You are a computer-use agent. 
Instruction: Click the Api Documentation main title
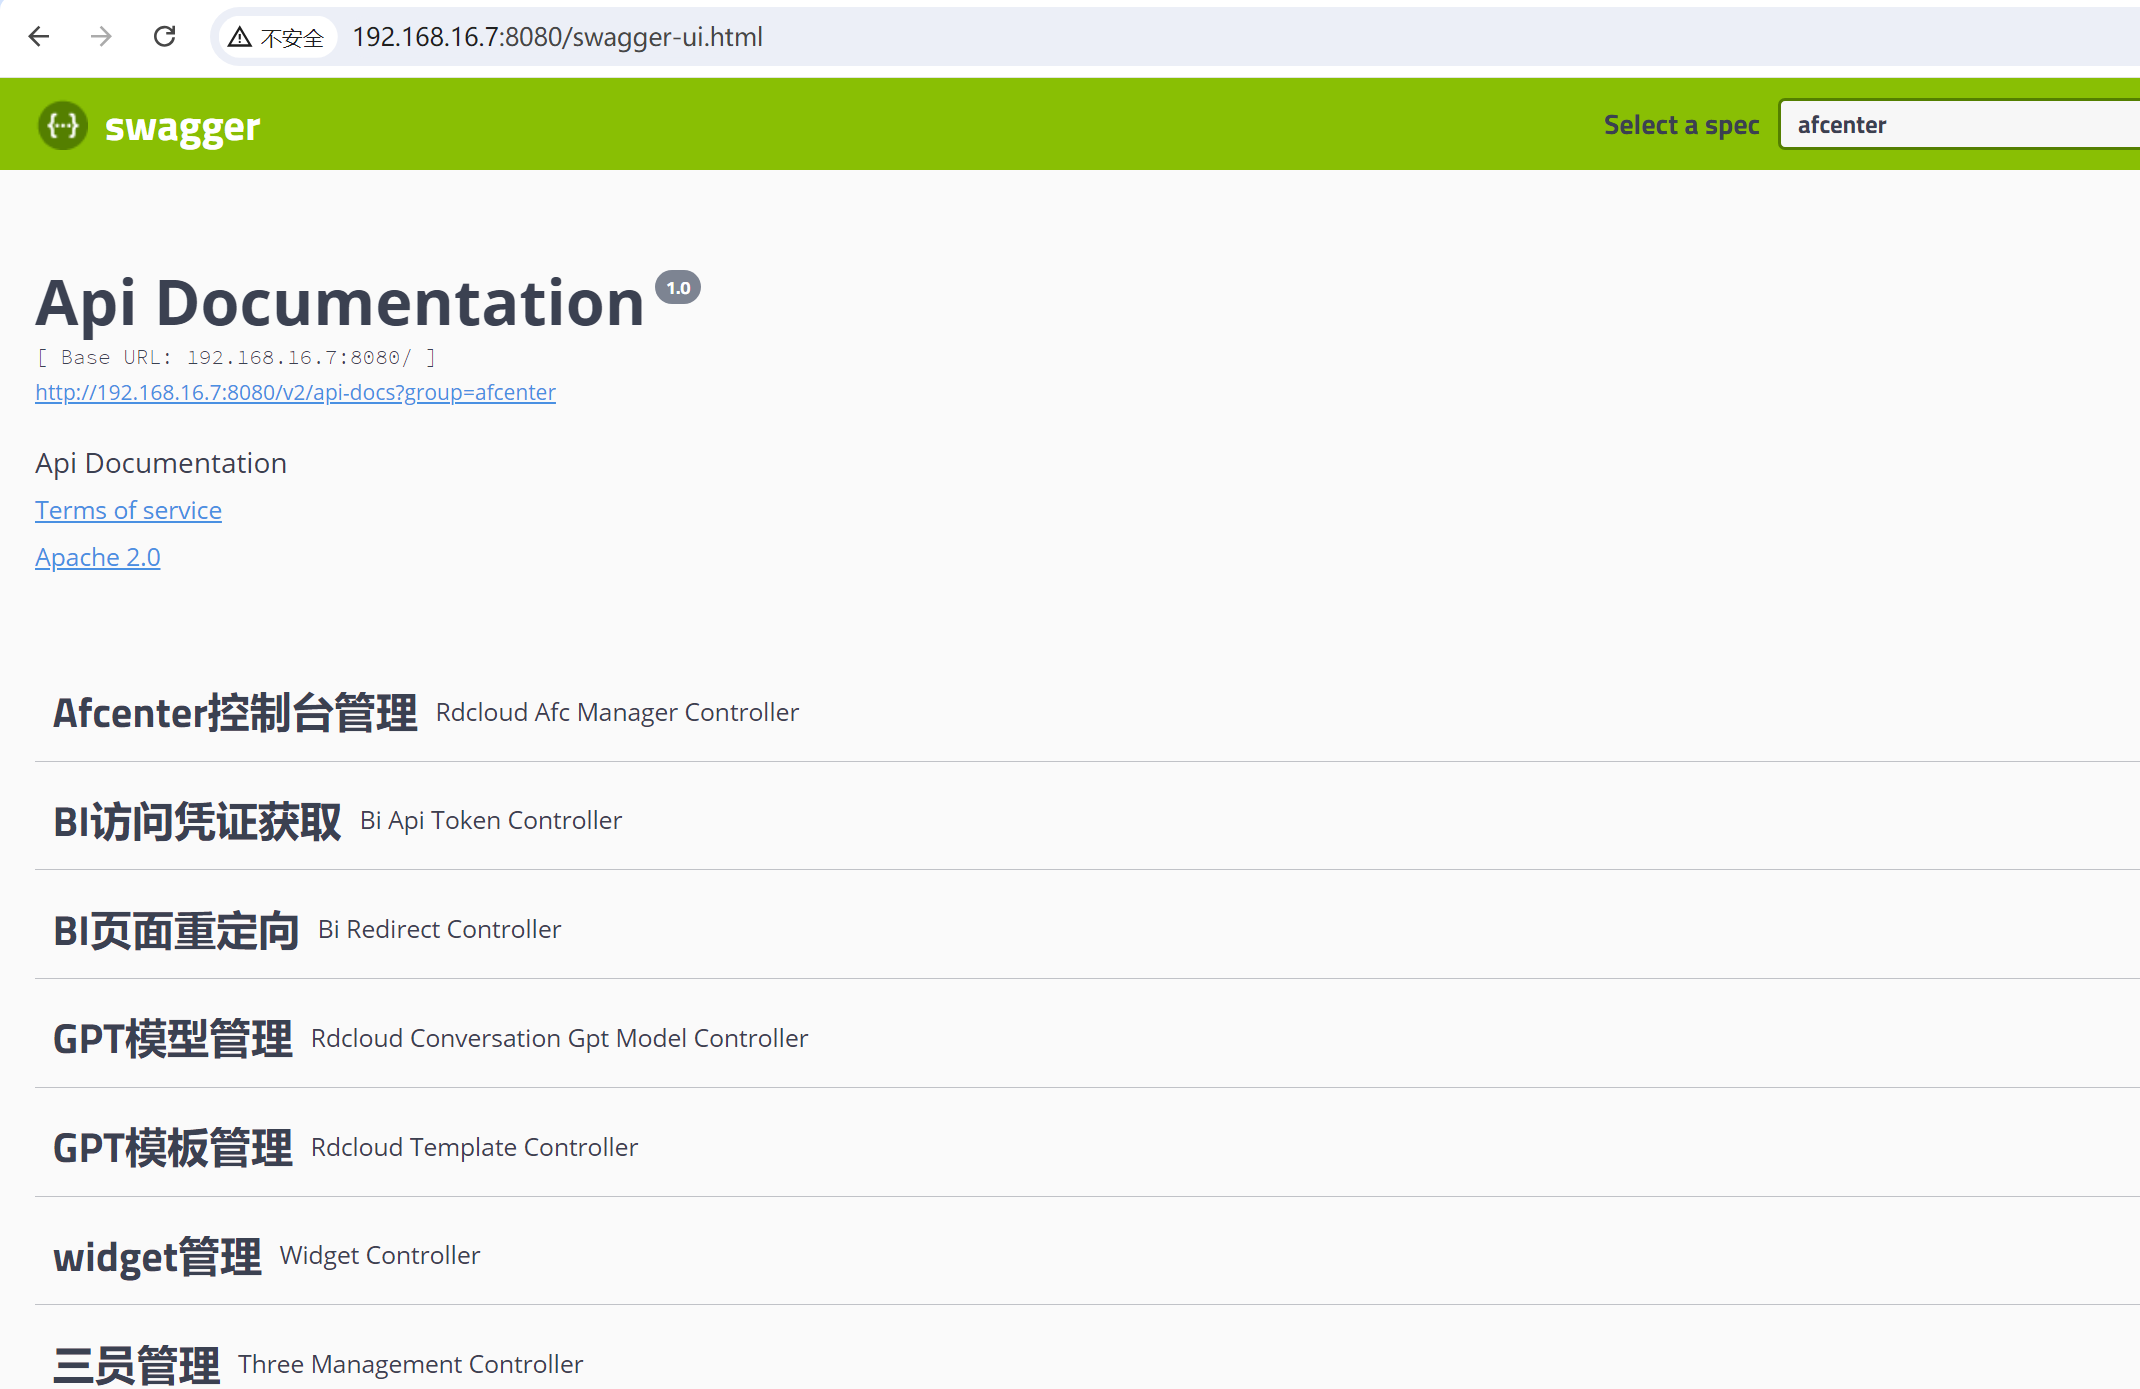340,303
